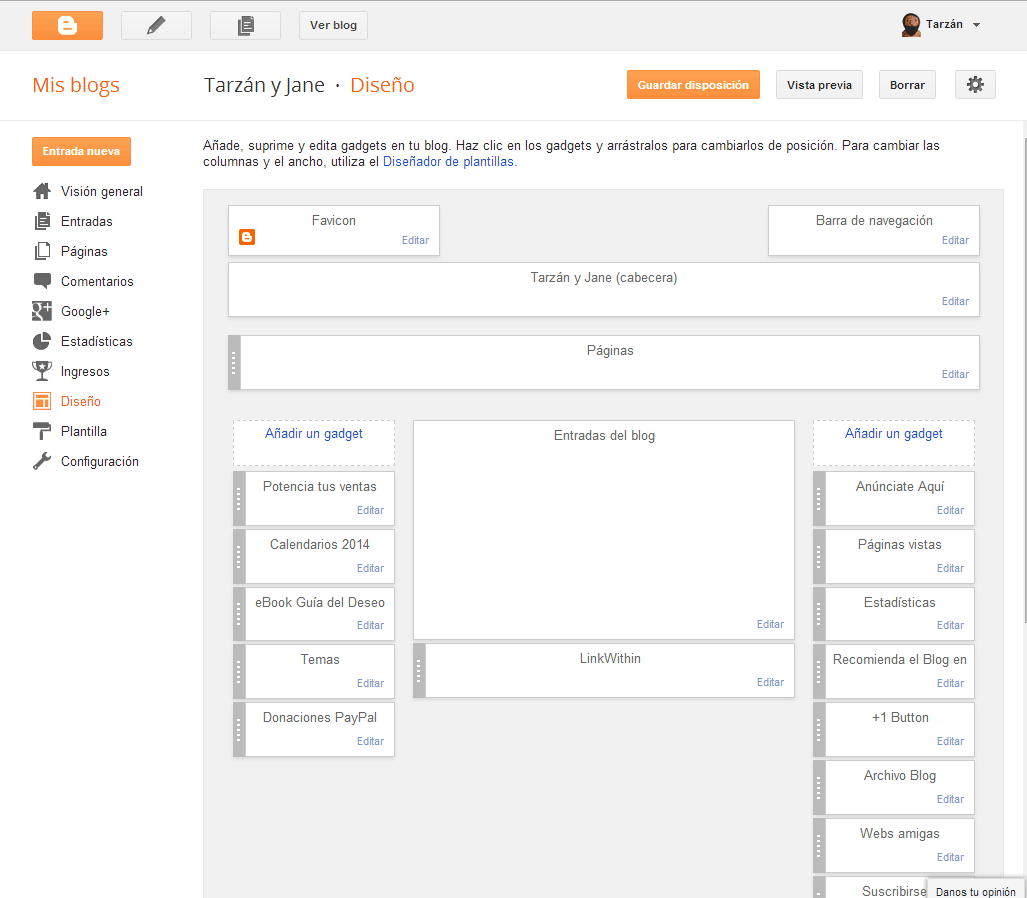Open Comentarios in the sidebar
This screenshot has width=1027, height=898.
(x=96, y=281)
